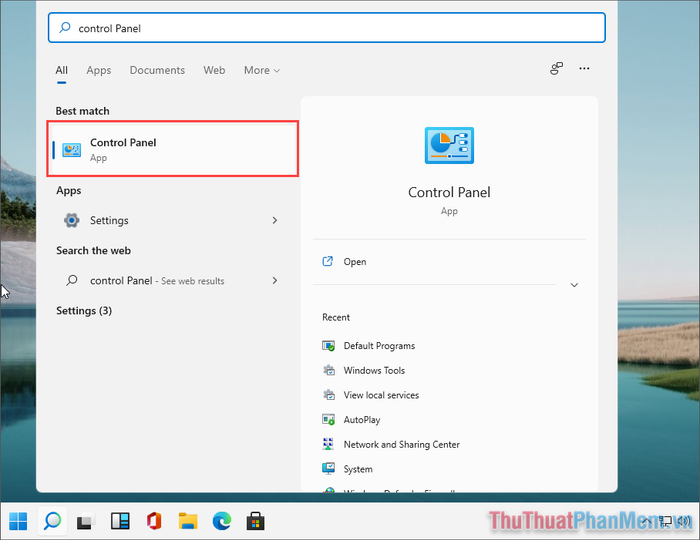Click the web search magnifier icon

click(71, 281)
